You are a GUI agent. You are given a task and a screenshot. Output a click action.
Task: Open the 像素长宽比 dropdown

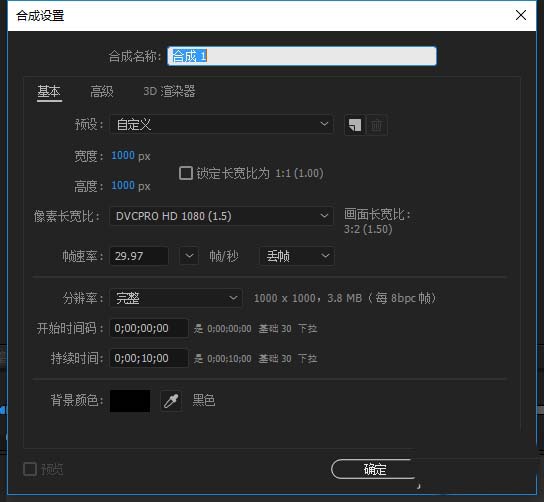(222, 216)
